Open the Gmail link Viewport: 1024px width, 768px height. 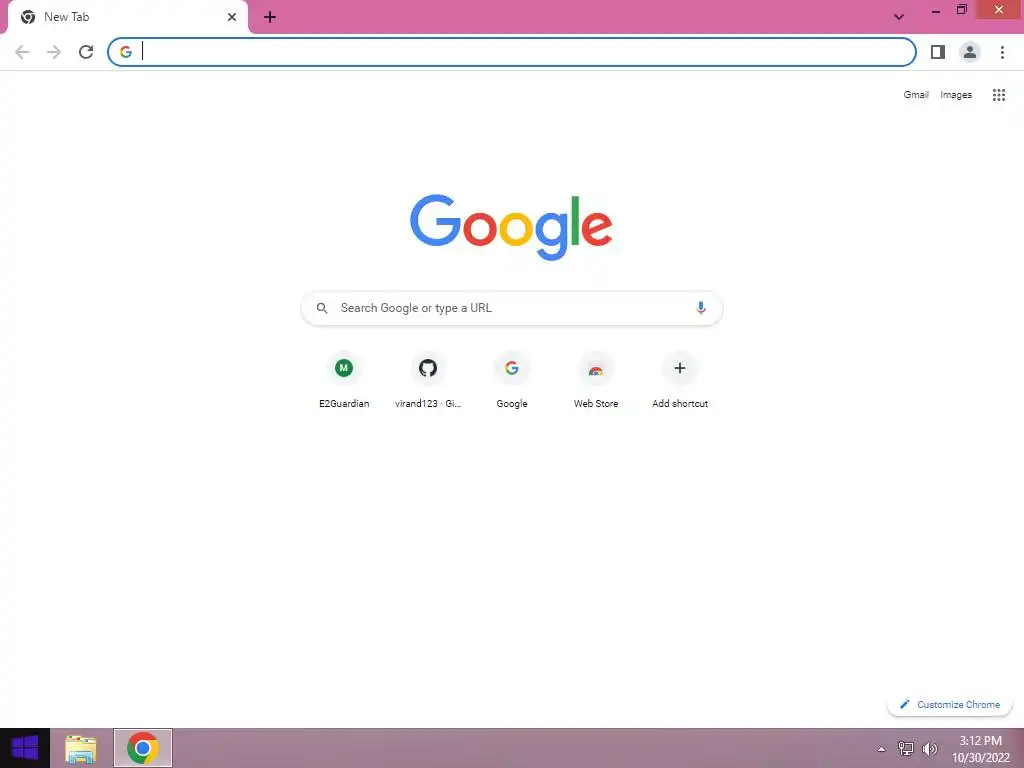916,95
